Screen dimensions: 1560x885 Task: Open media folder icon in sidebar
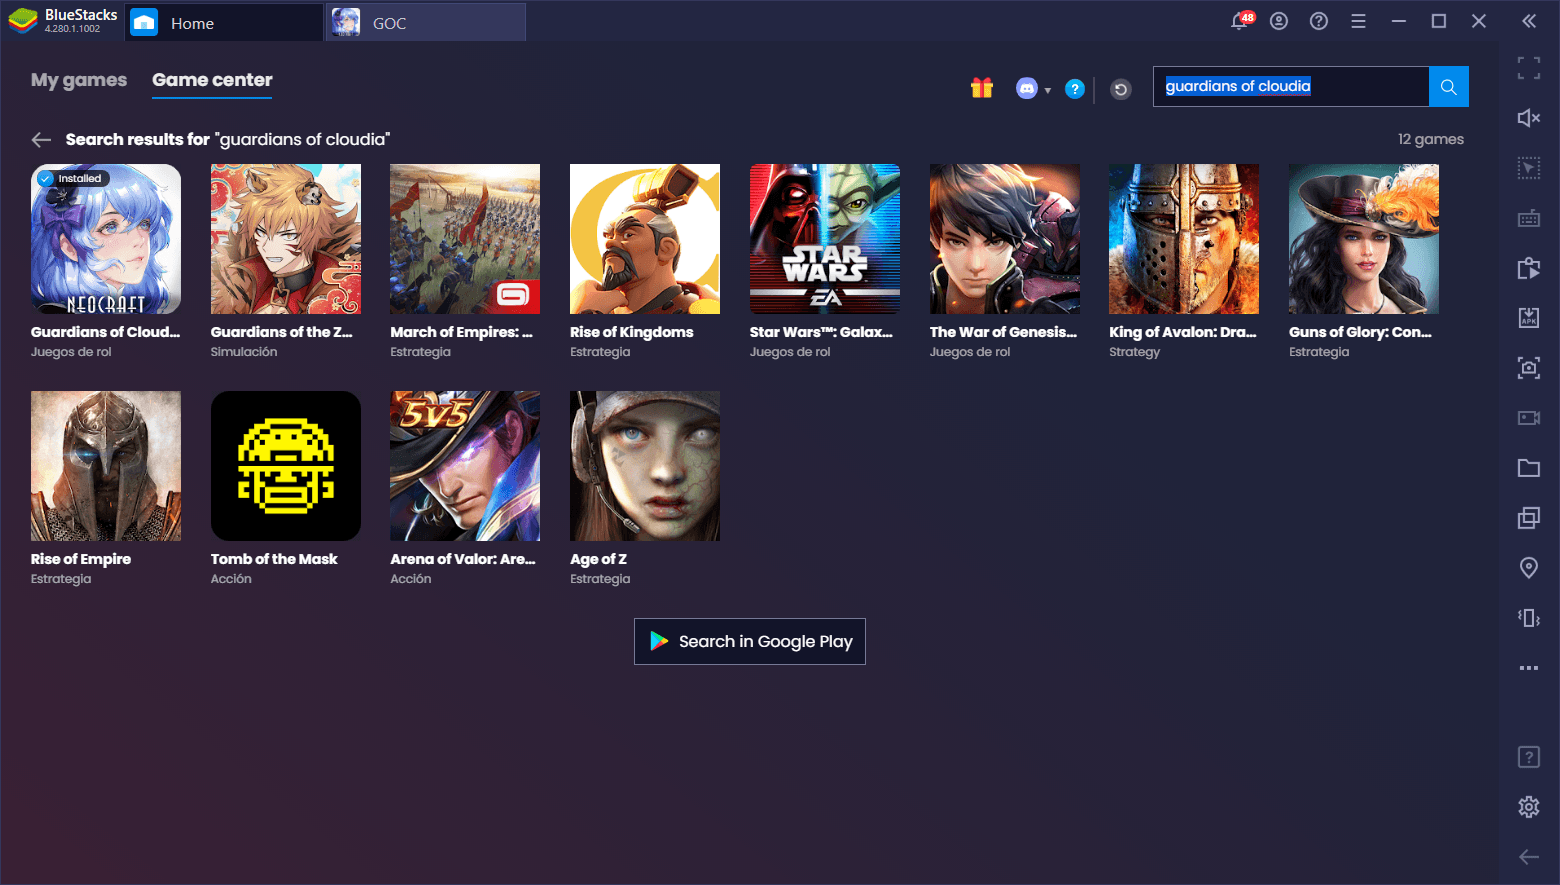click(x=1529, y=468)
